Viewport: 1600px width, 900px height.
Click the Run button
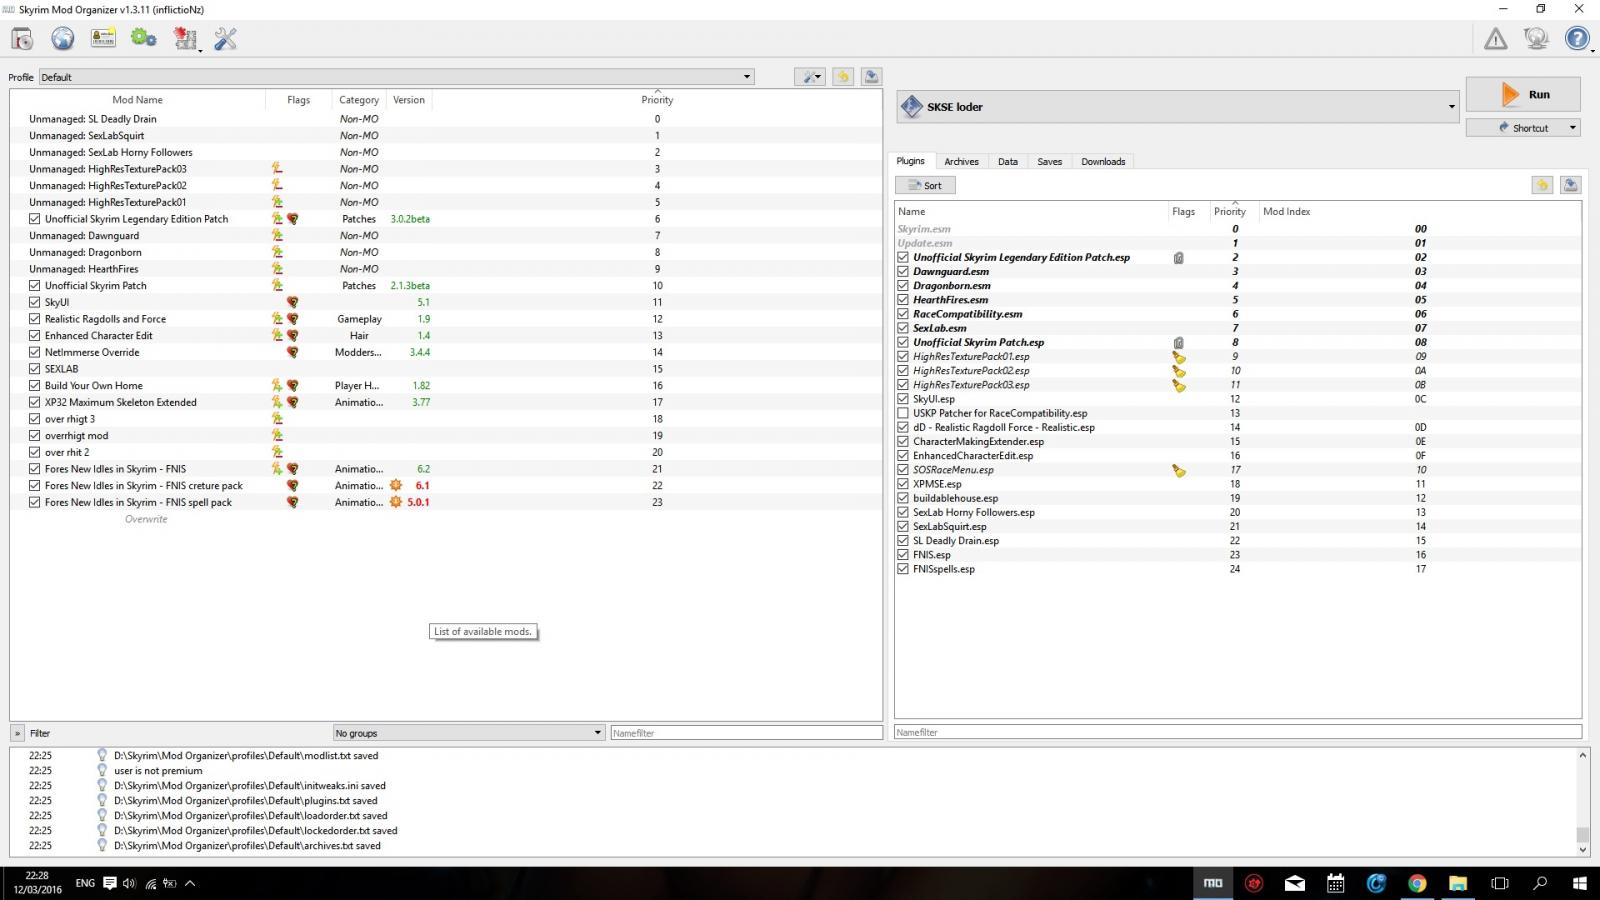point(1523,95)
